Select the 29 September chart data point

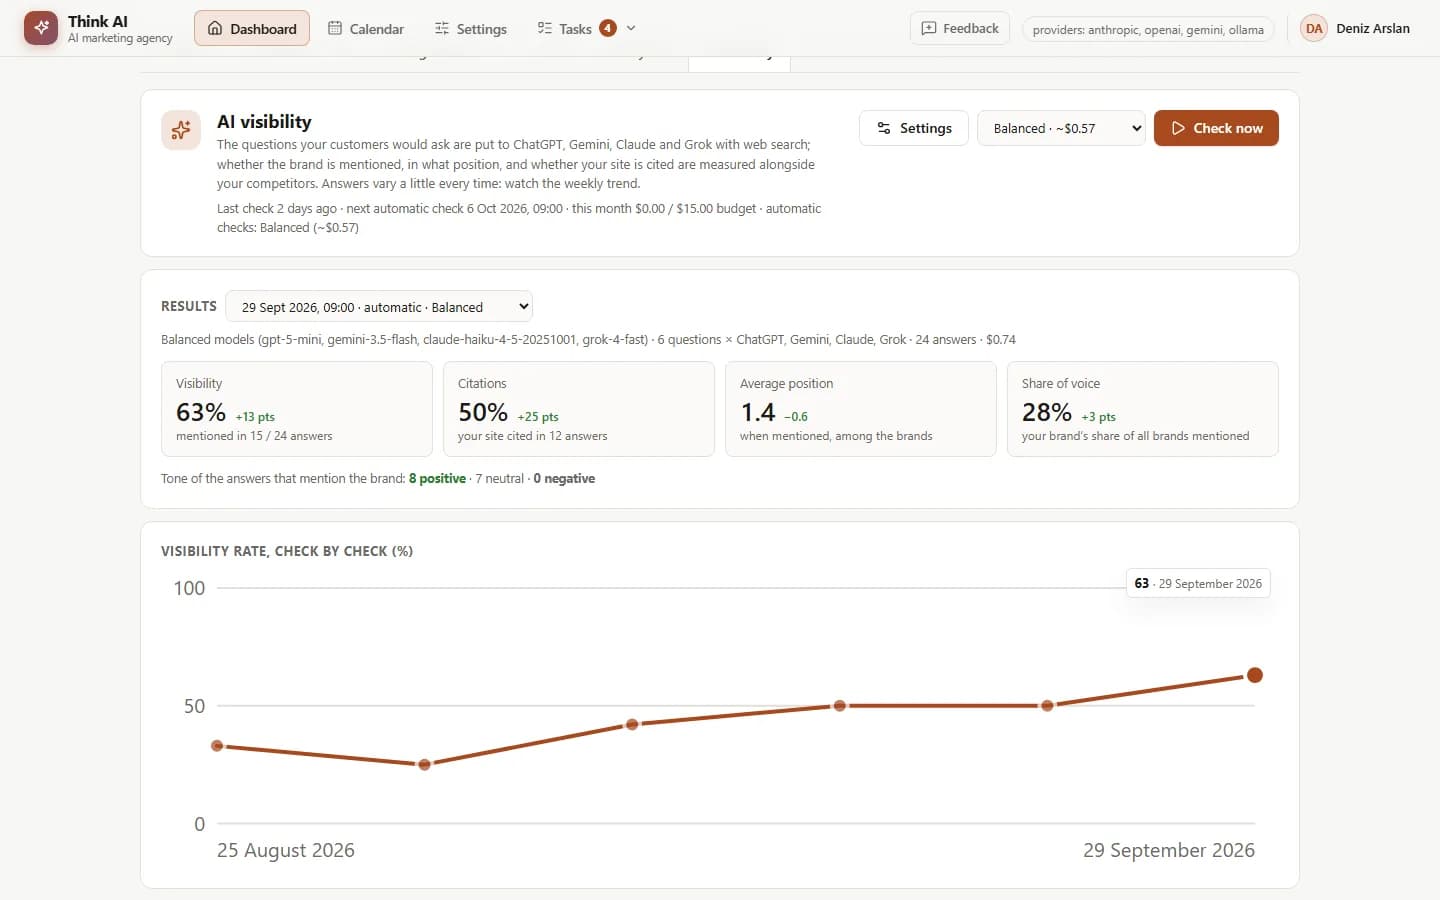pyautogui.click(x=1255, y=675)
